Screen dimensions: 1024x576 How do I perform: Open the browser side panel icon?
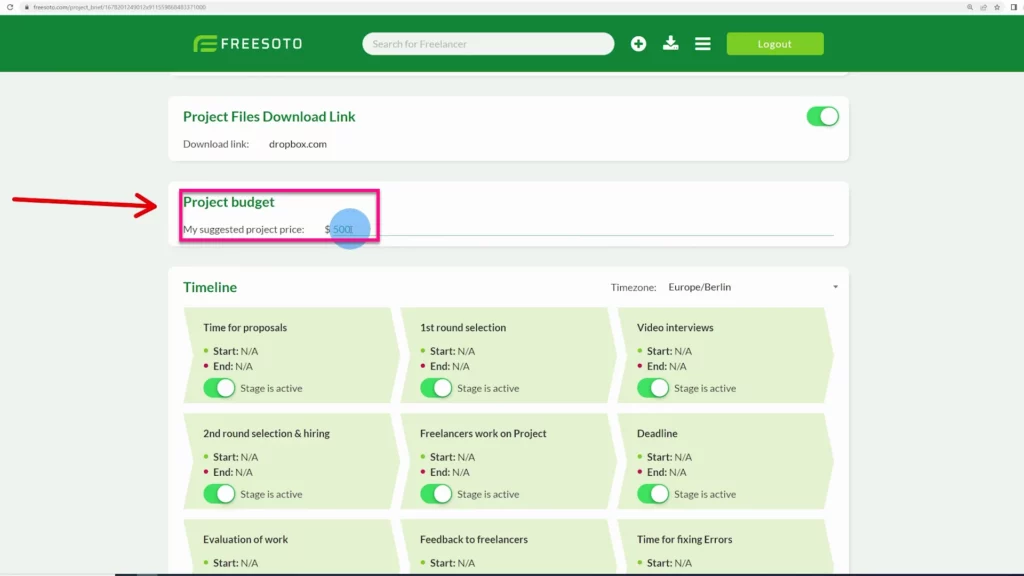1014,7
